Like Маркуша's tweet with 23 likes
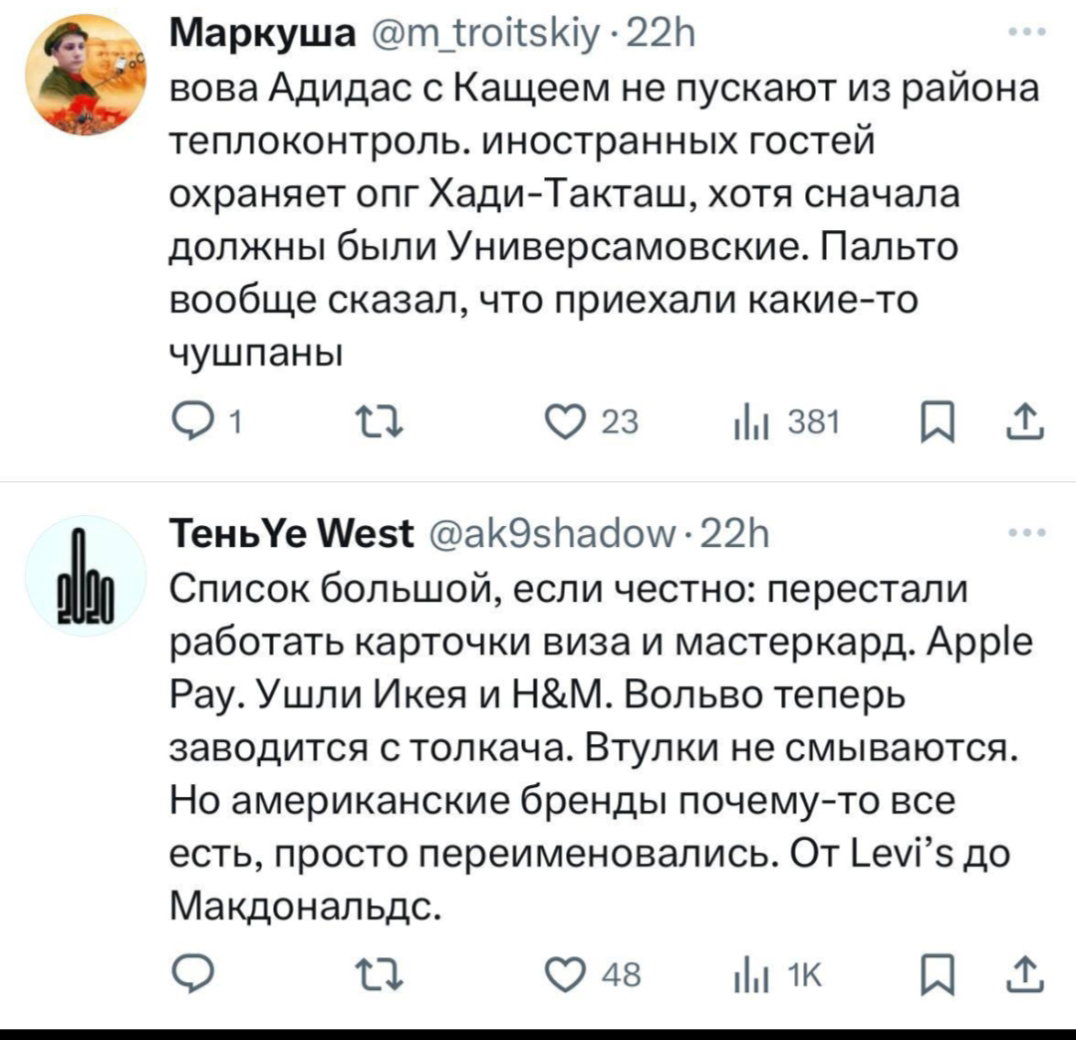 coord(591,422)
